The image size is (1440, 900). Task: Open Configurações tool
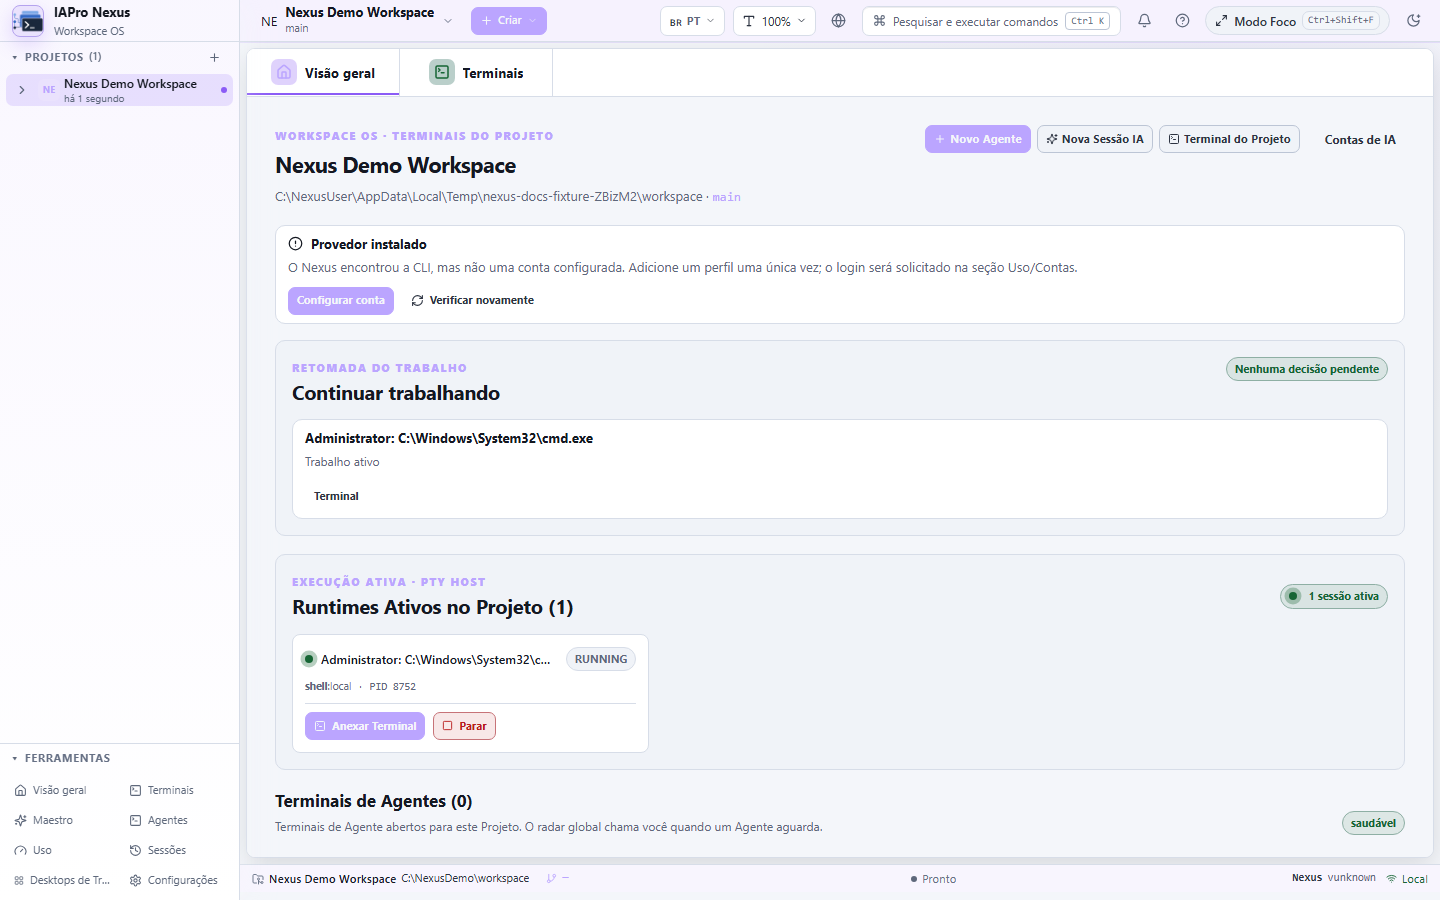[174, 880]
